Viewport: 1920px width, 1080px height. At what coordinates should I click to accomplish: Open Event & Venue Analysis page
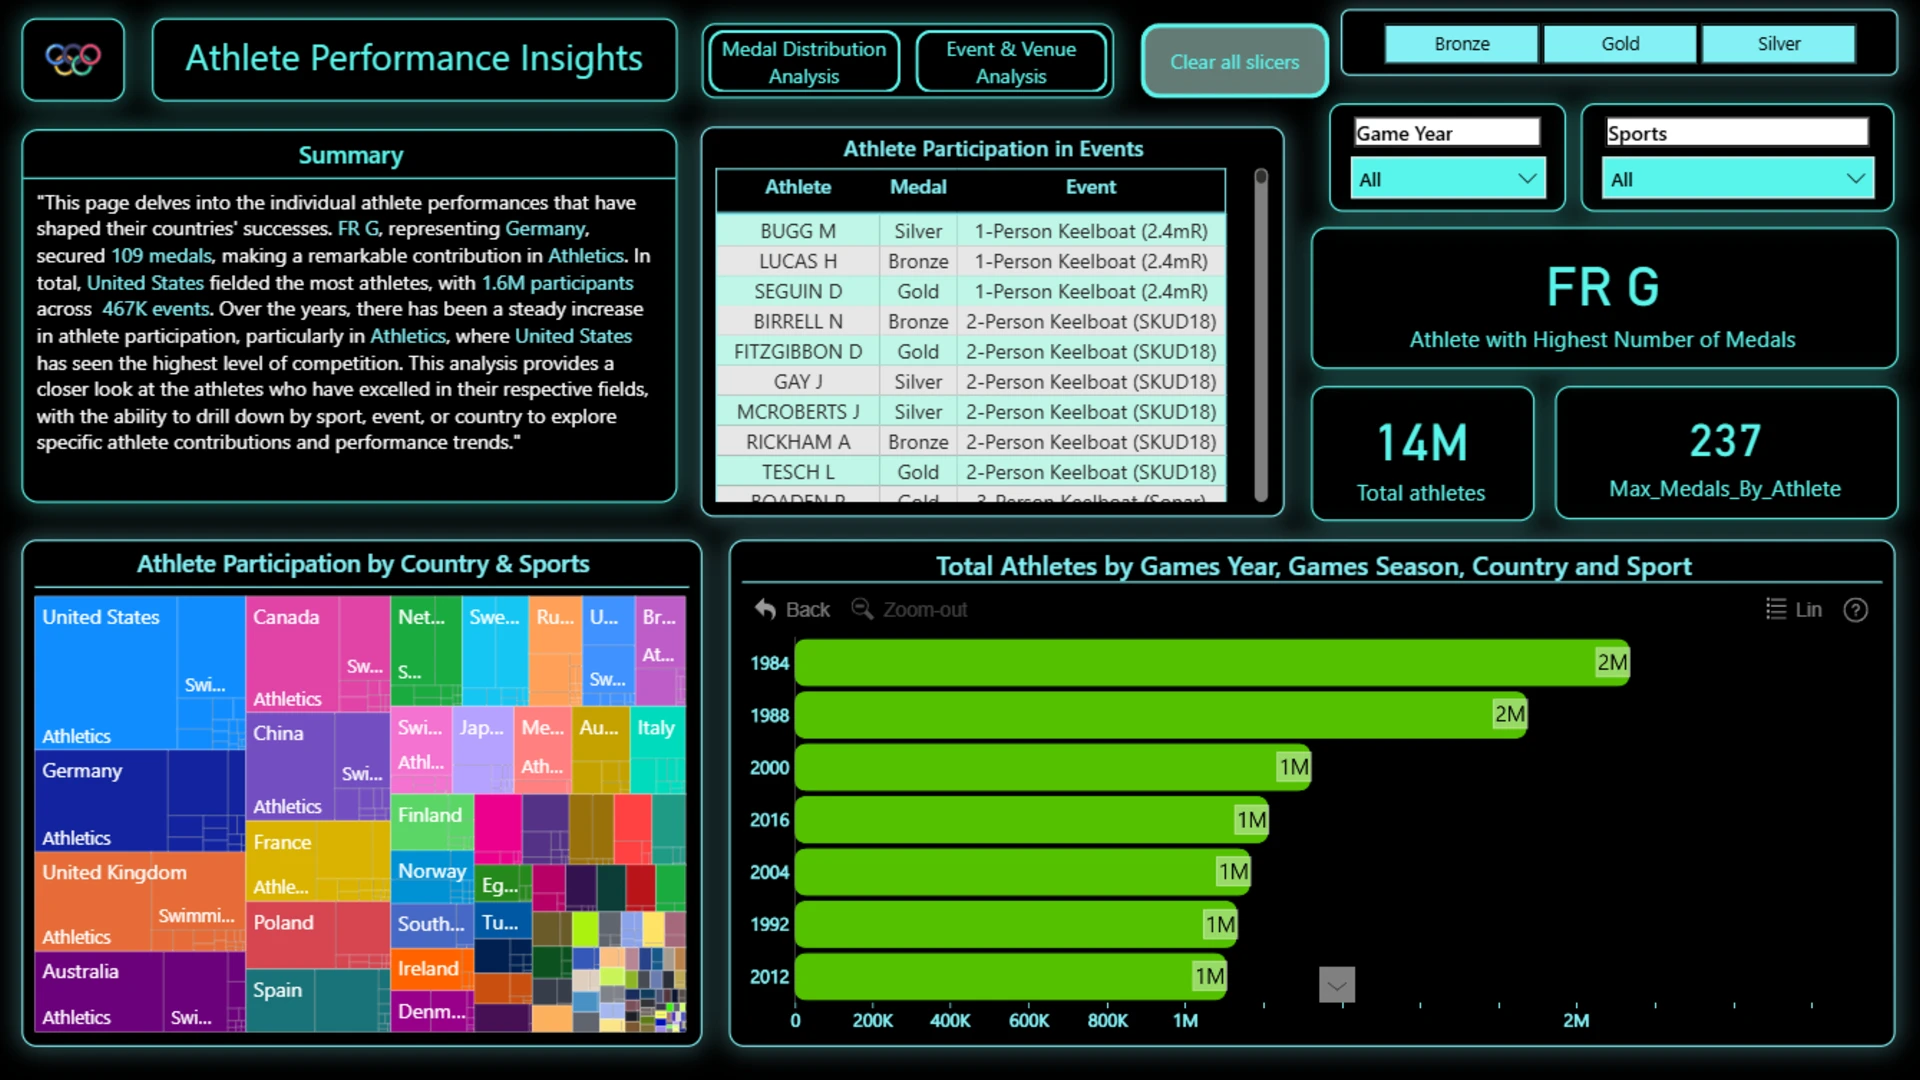(x=1011, y=62)
